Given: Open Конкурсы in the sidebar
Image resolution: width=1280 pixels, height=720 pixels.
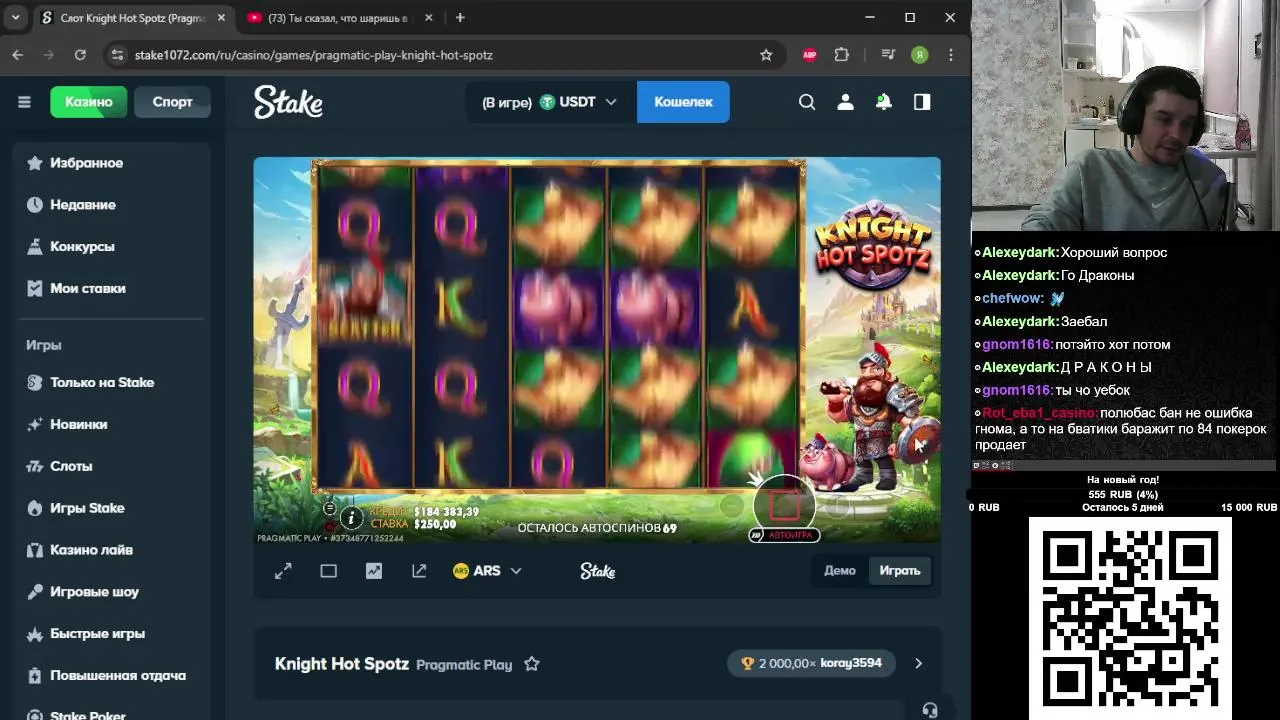Looking at the screenshot, I should point(112,247).
